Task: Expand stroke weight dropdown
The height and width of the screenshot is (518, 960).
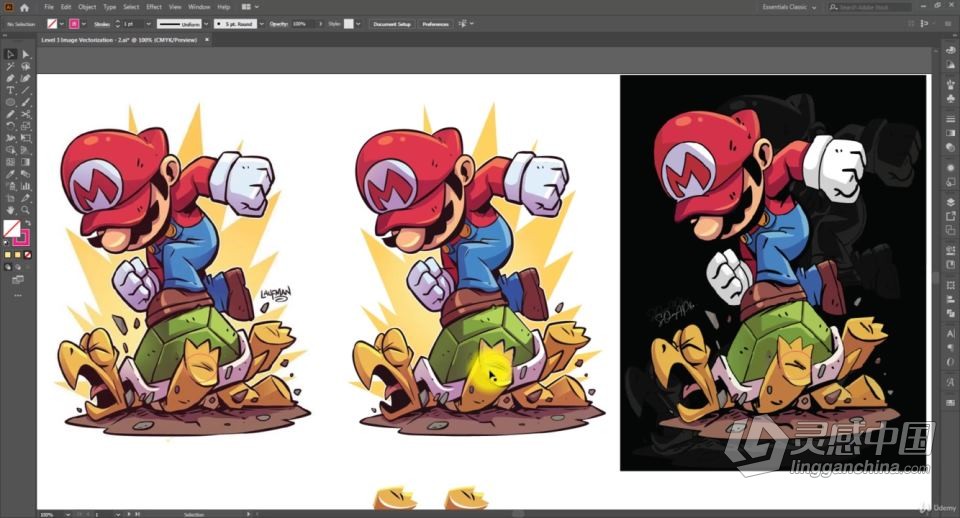Action: pos(148,24)
